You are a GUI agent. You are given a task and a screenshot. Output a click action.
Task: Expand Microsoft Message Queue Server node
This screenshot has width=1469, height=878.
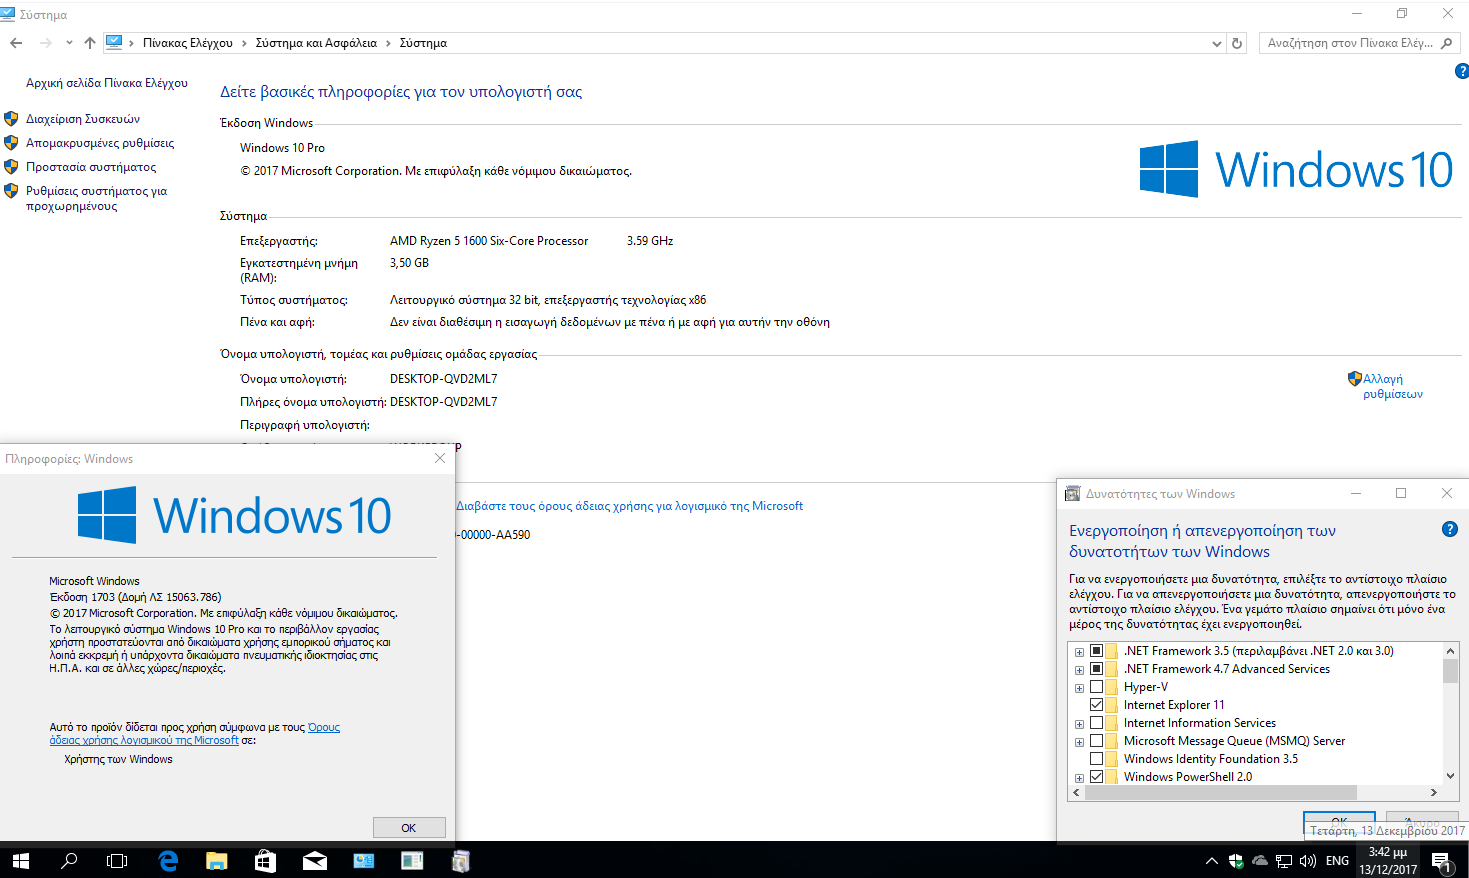pyautogui.click(x=1079, y=742)
